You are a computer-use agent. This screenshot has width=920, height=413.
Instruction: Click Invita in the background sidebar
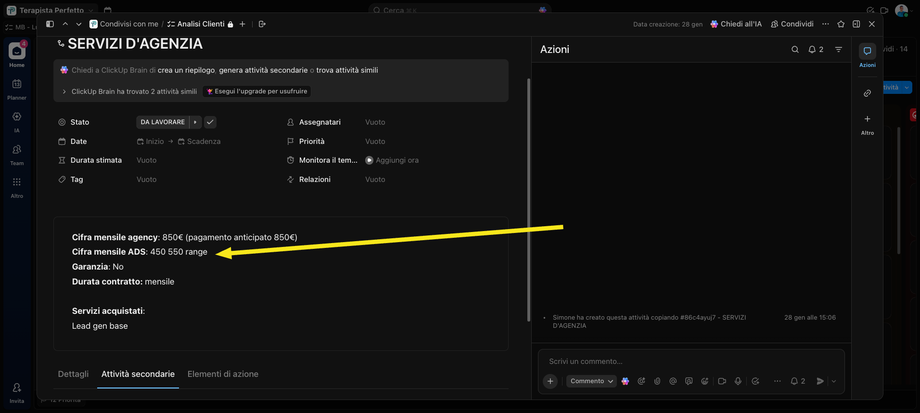coord(17,392)
